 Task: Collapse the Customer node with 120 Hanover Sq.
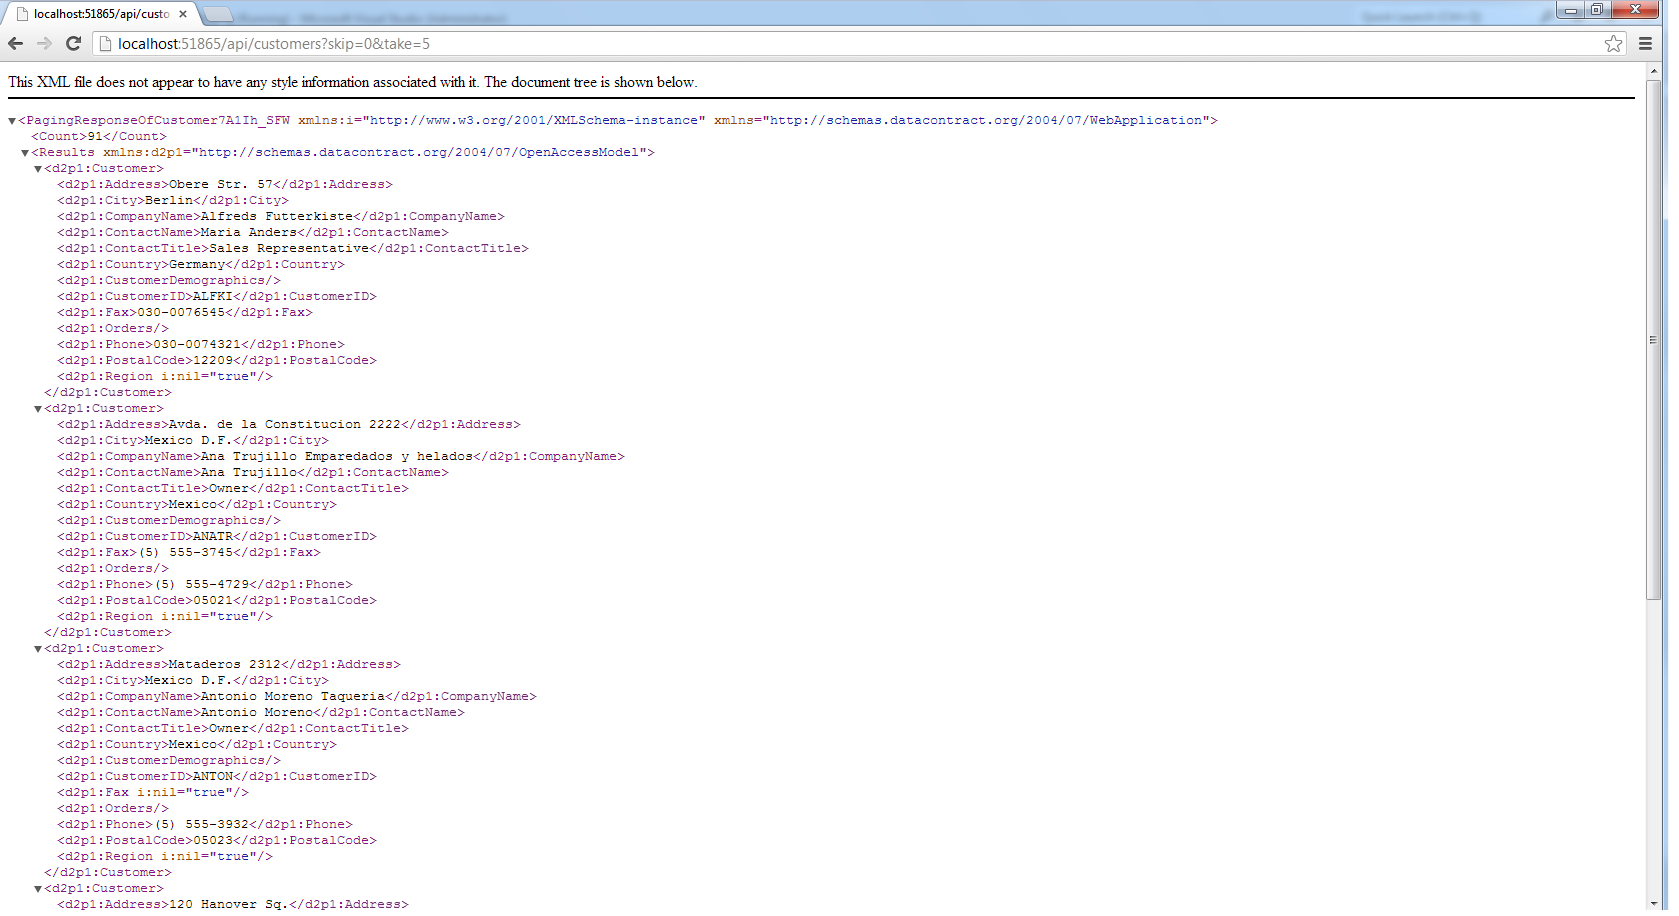click(x=38, y=889)
